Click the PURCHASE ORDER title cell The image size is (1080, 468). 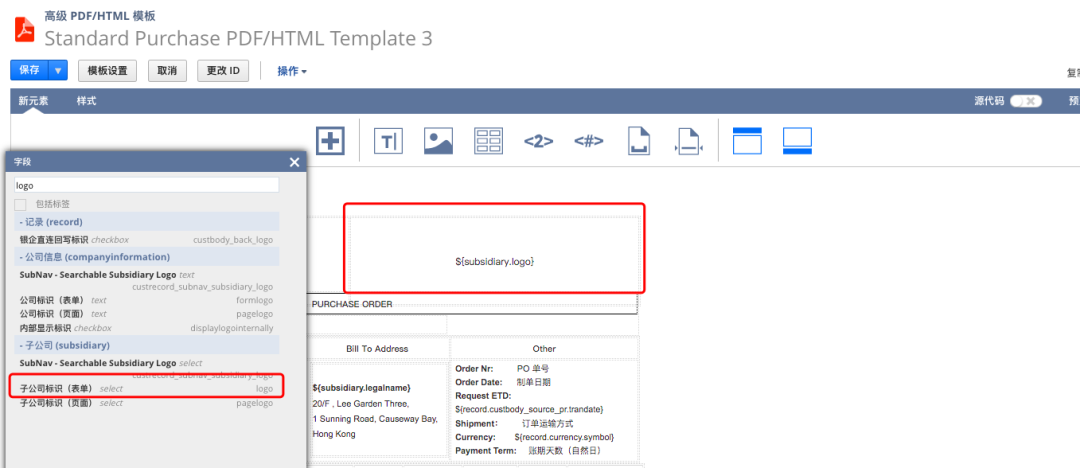(x=352, y=304)
